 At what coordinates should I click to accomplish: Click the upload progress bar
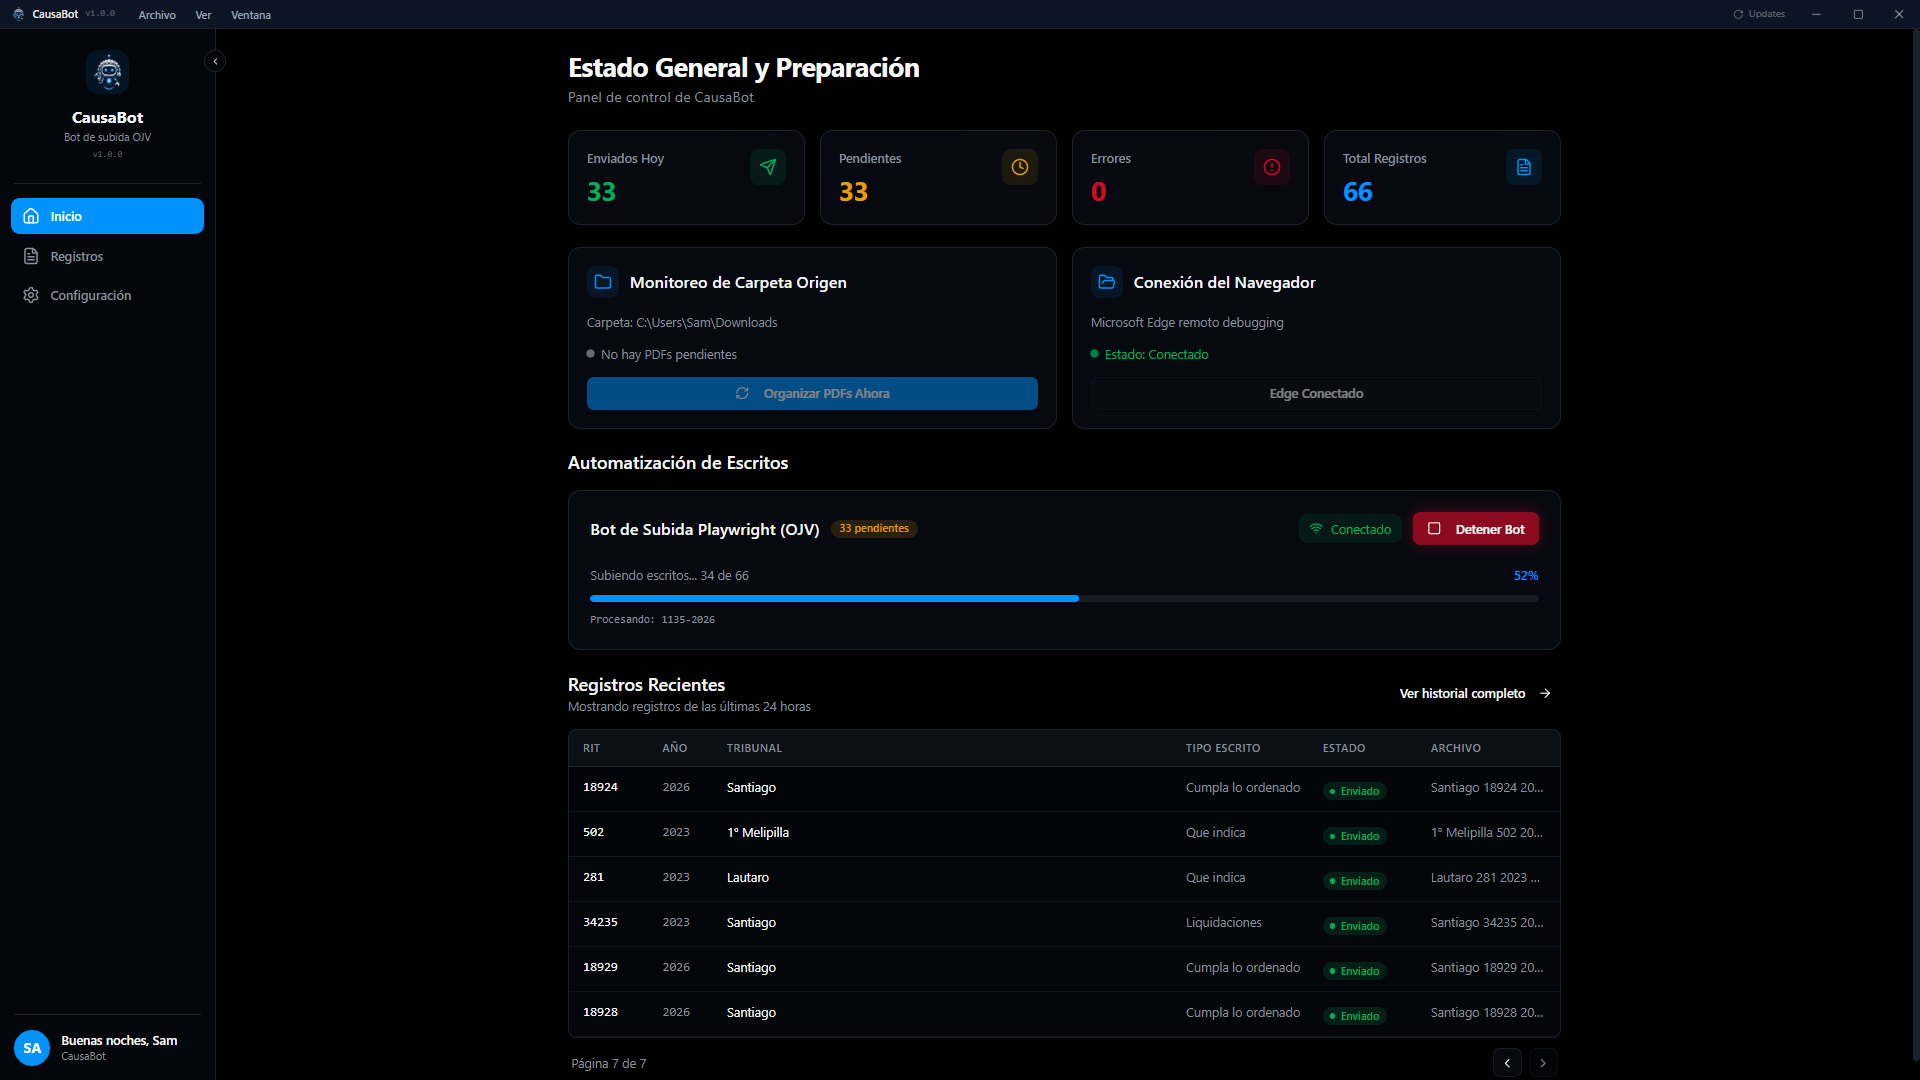pyautogui.click(x=1064, y=598)
